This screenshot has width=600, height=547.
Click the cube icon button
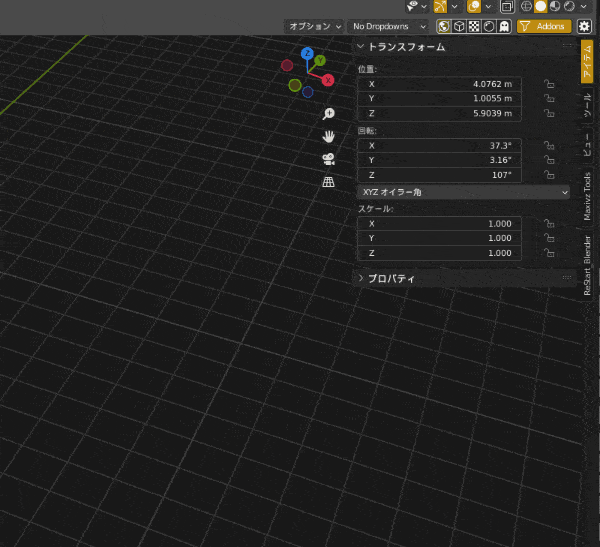pos(459,26)
